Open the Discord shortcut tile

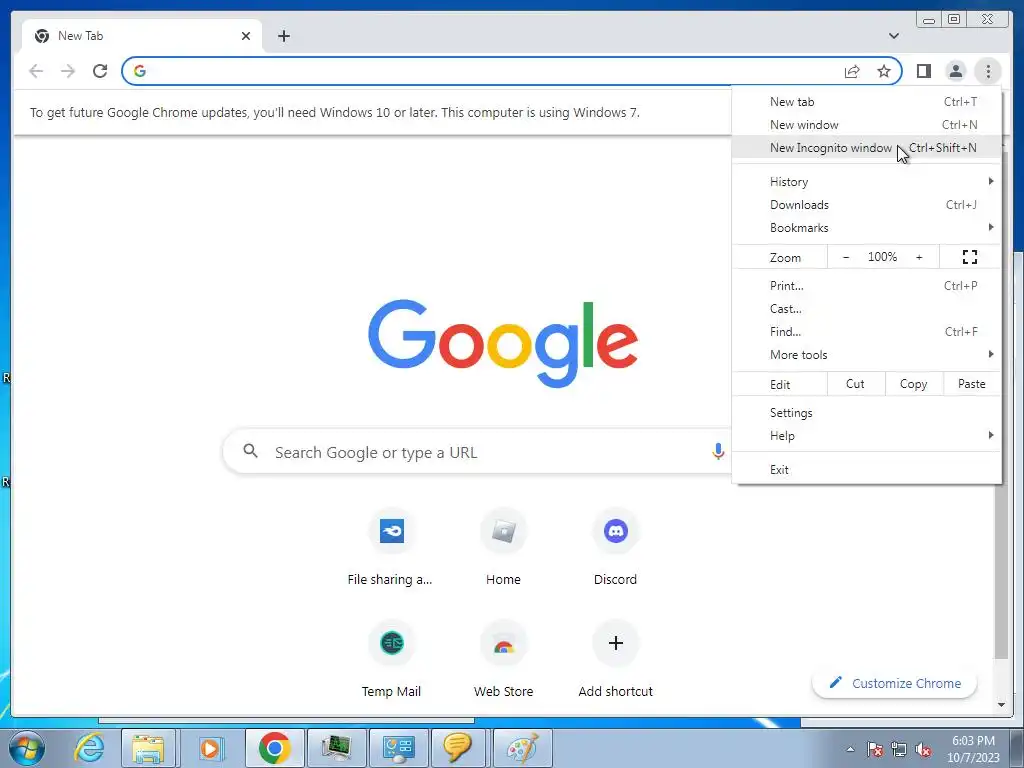point(615,549)
